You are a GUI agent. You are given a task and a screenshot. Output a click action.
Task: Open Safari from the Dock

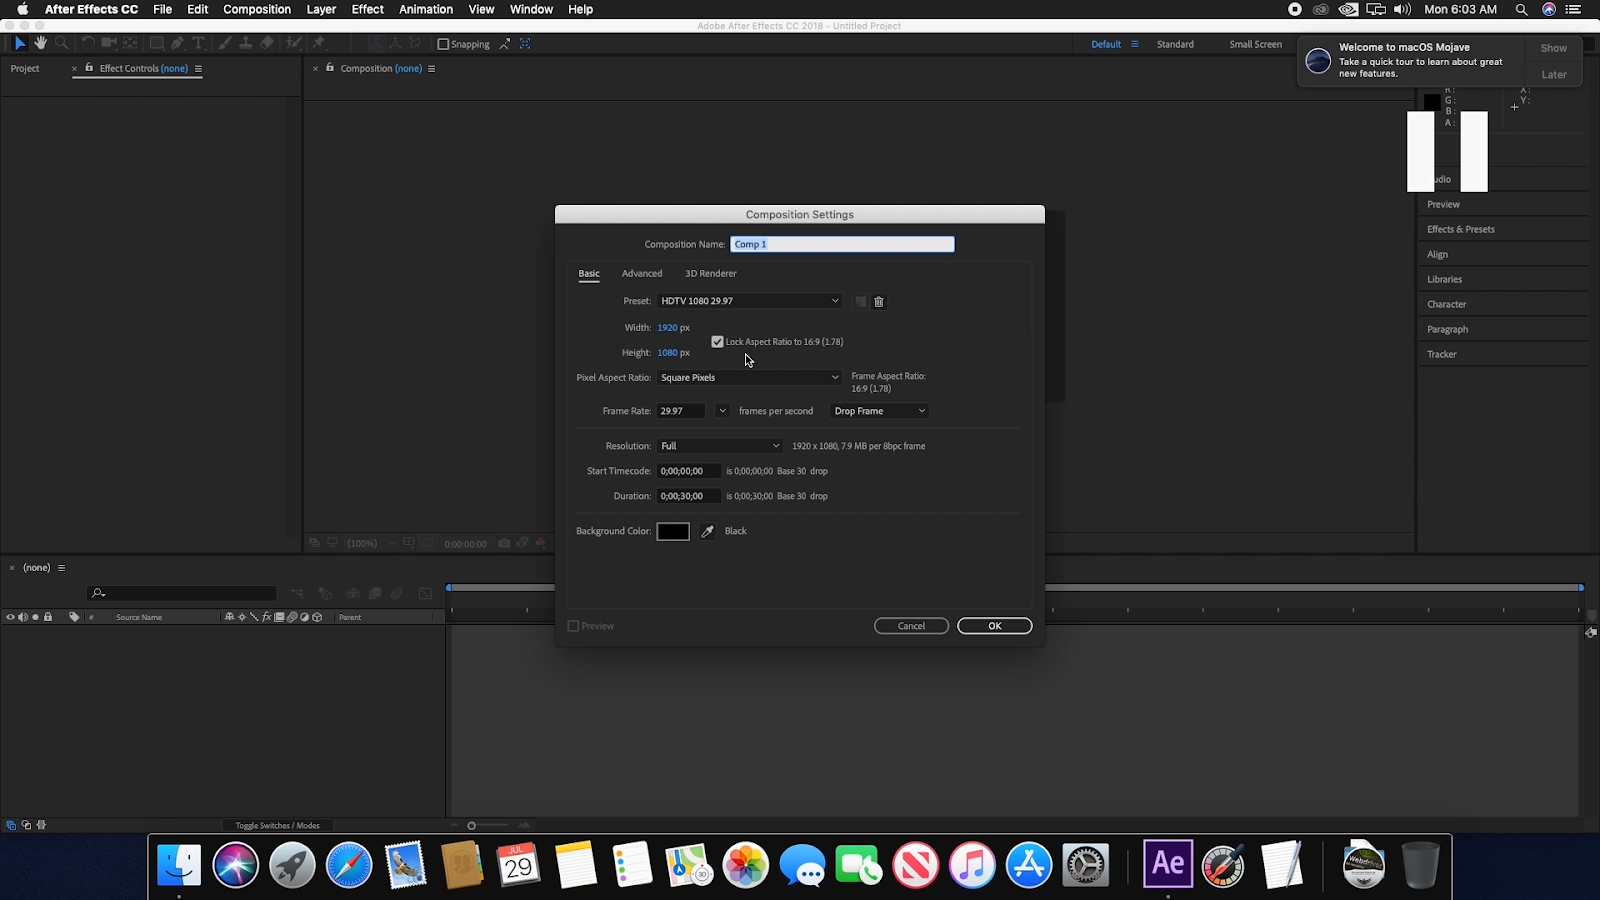point(348,865)
